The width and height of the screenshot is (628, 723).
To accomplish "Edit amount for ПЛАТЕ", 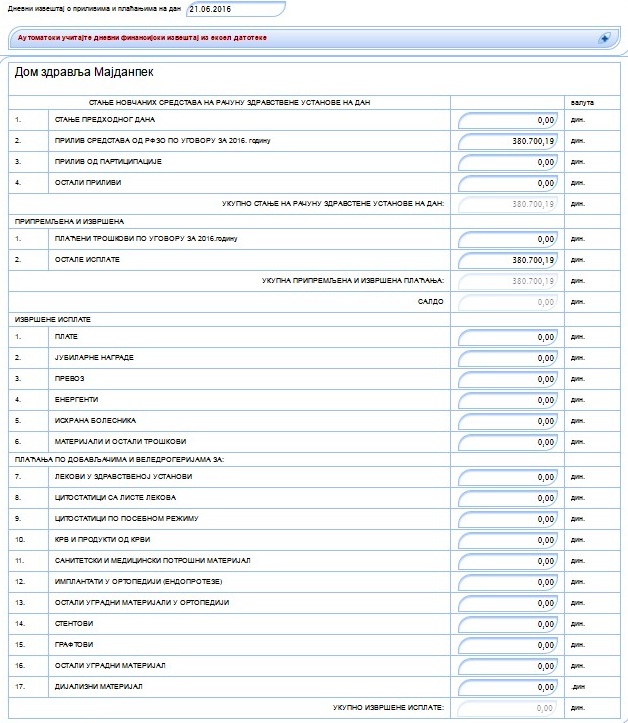I will (508, 337).
